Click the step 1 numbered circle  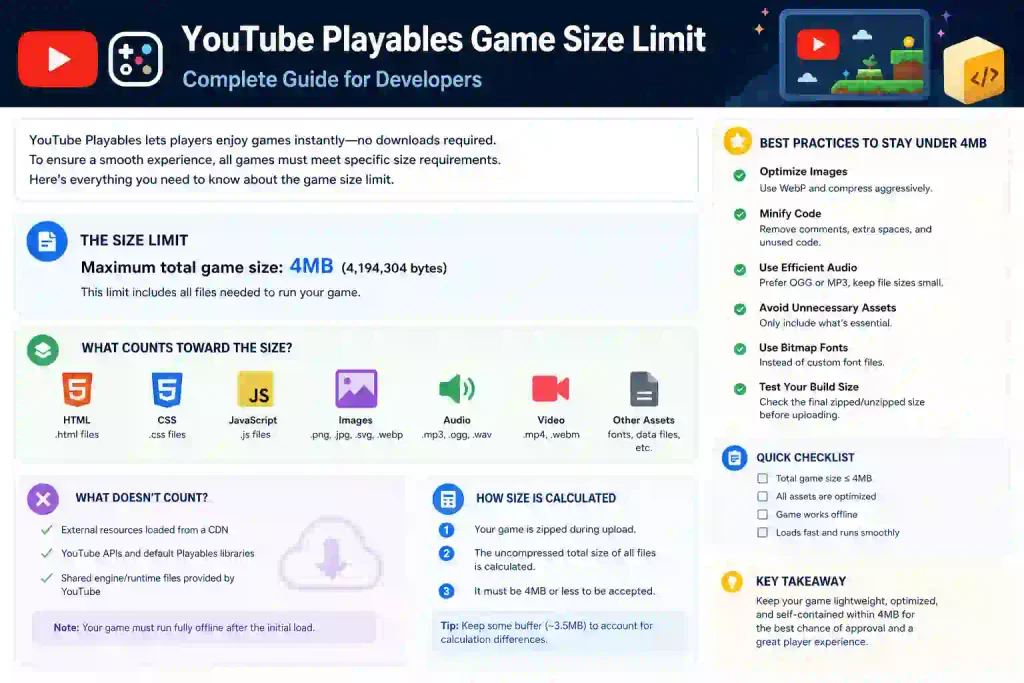tap(447, 530)
